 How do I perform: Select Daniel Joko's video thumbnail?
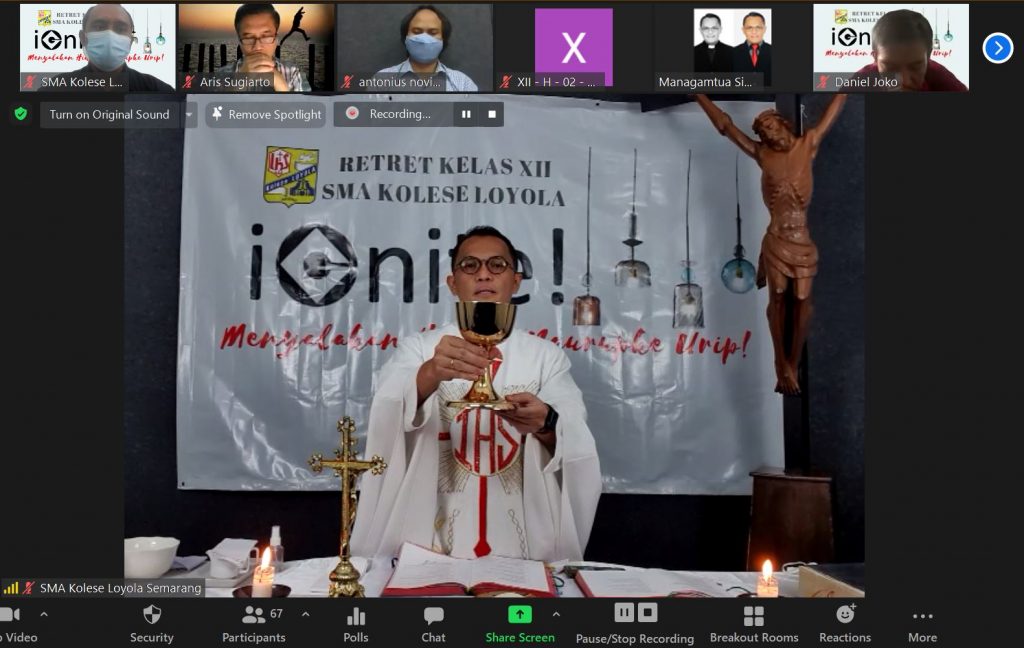891,47
